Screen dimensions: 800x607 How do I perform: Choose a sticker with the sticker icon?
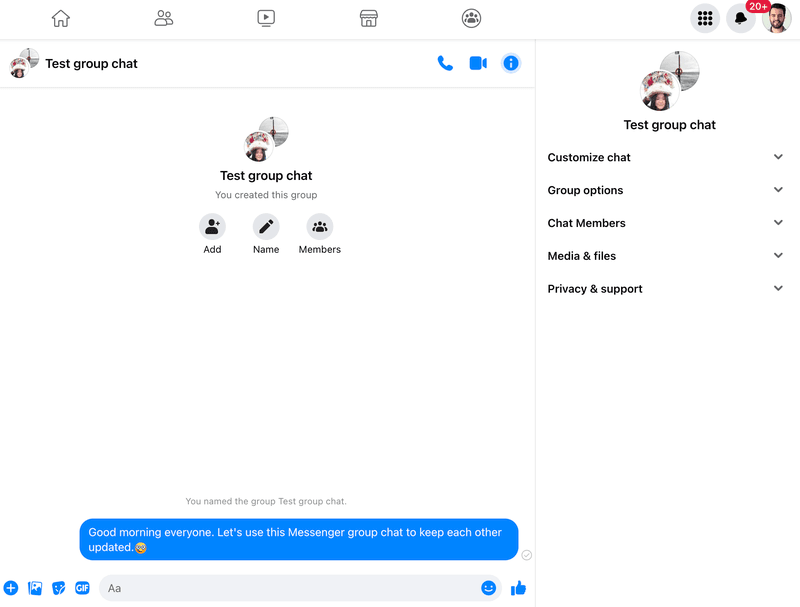pyautogui.click(x=59, y=588)
